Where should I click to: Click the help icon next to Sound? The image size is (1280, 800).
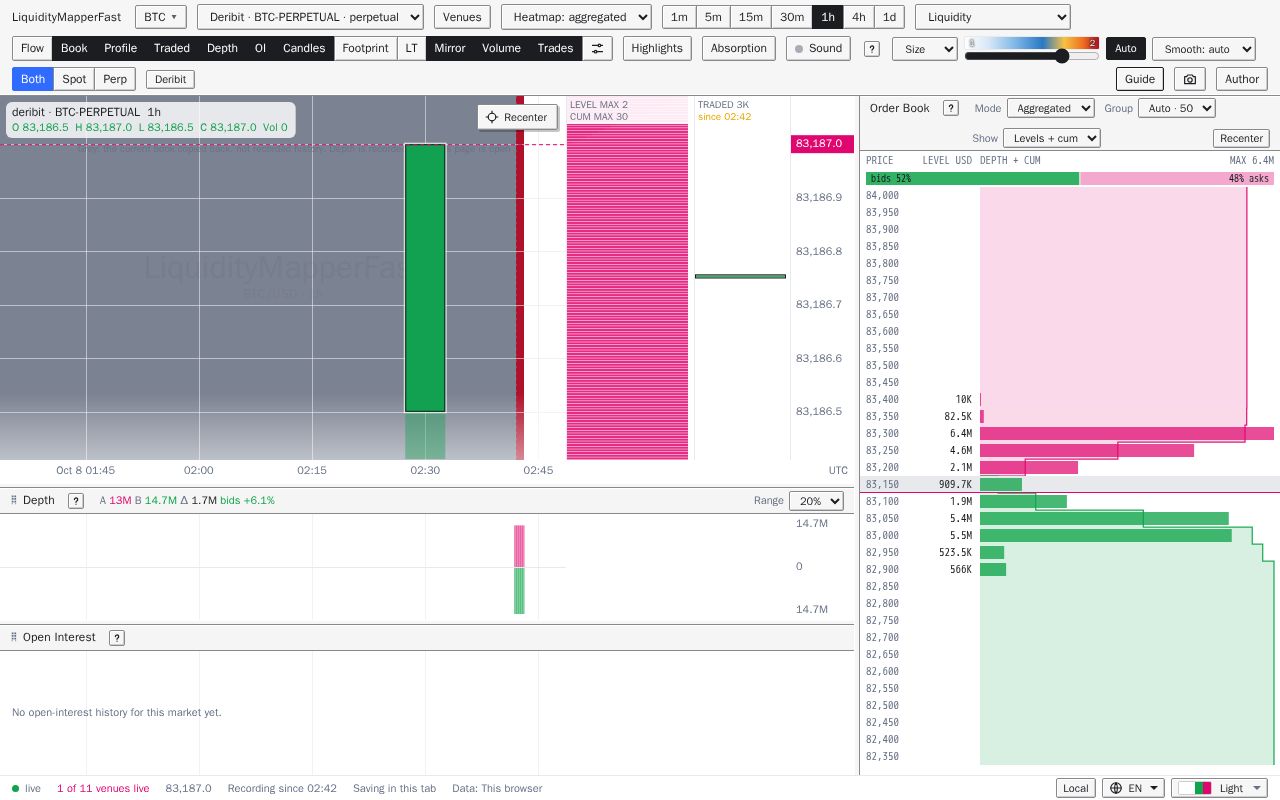click(x=872, y=48)
